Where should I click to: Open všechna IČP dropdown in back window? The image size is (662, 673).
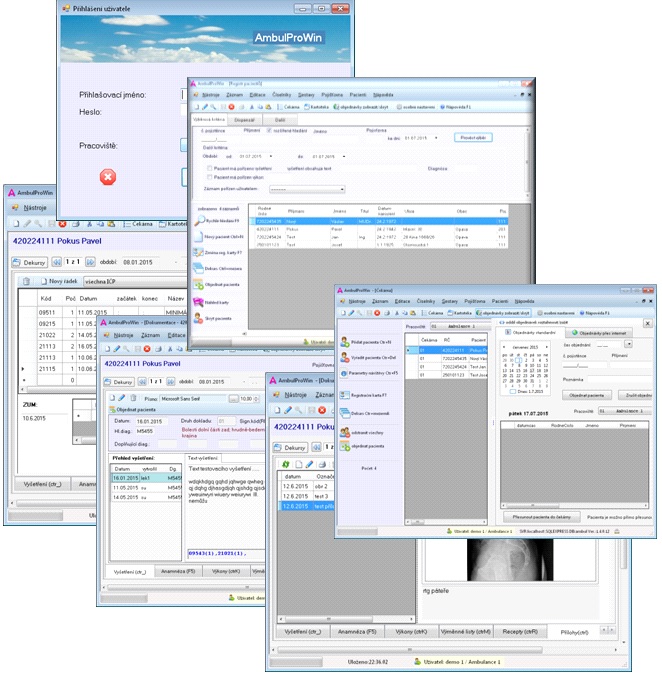(x=135, y=281)
